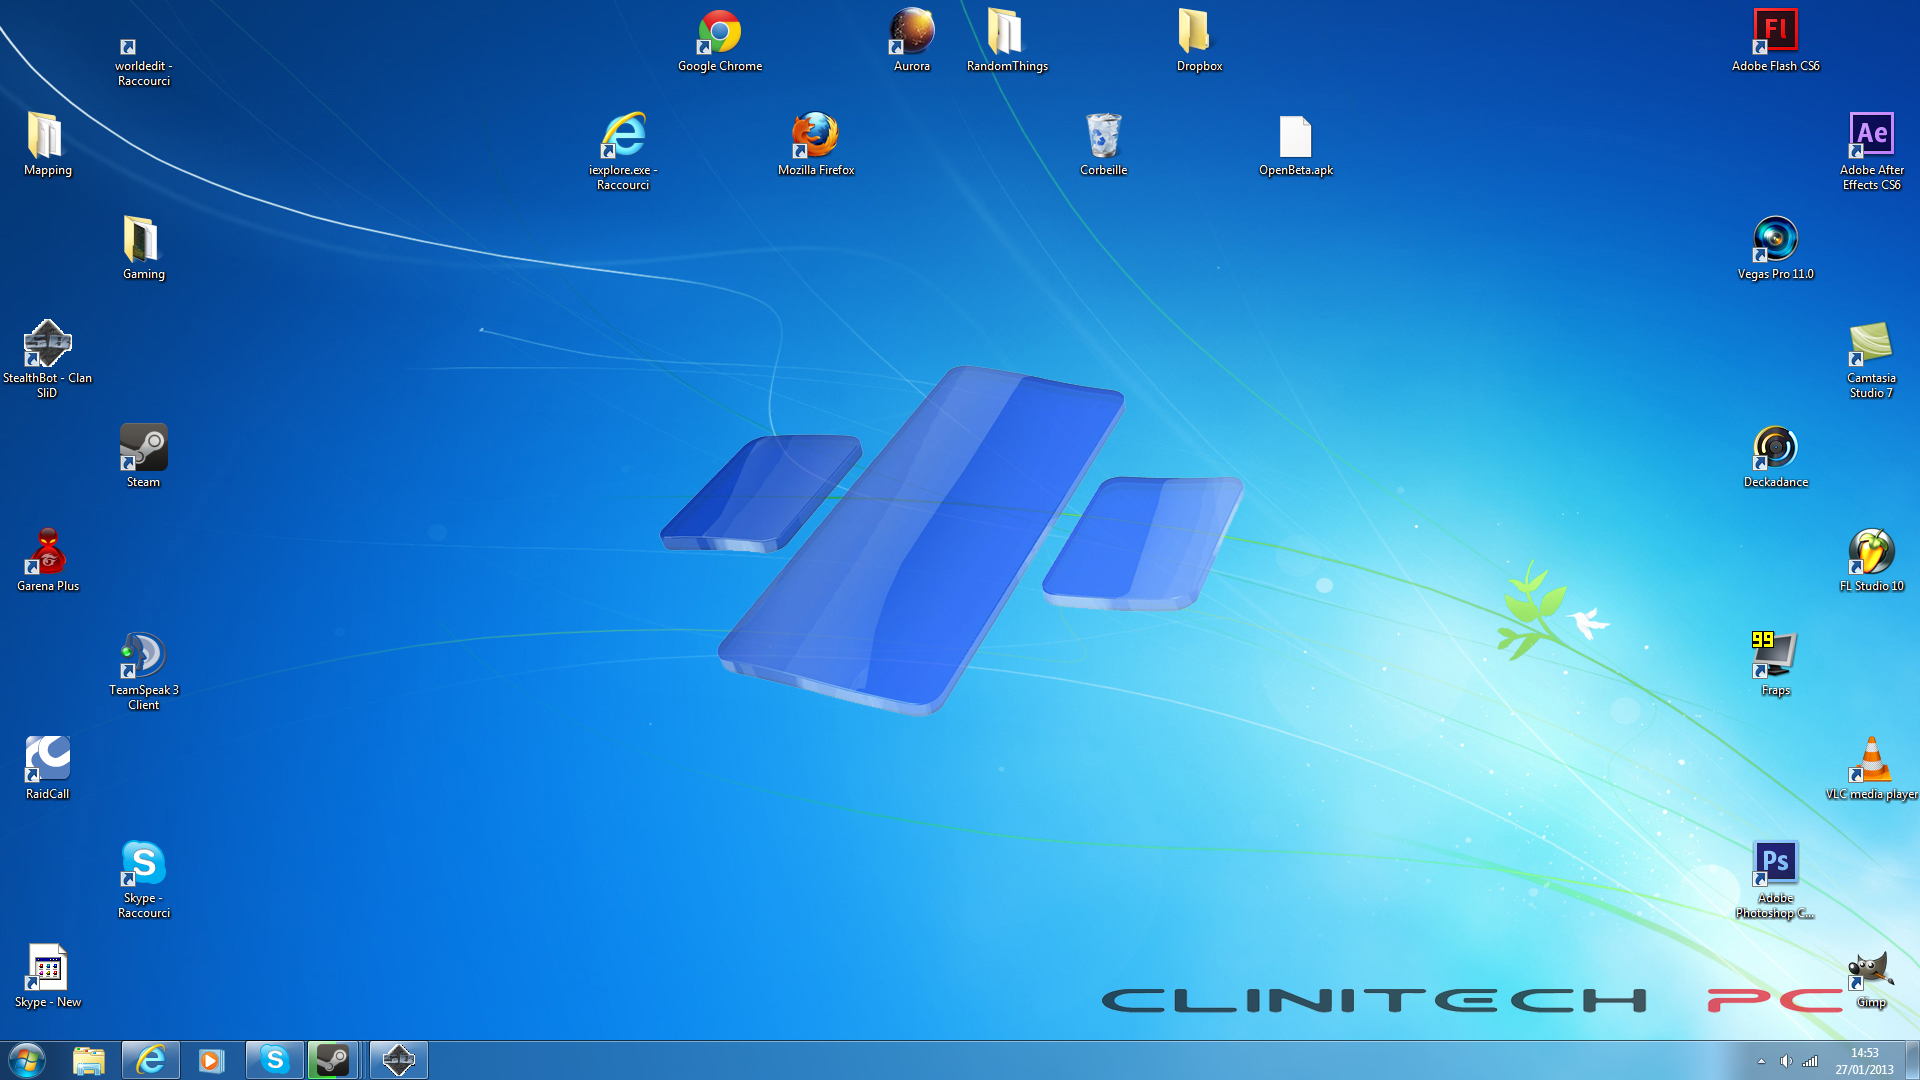Click the Camtasia Studio 7 shortcut

(1872, 359)
